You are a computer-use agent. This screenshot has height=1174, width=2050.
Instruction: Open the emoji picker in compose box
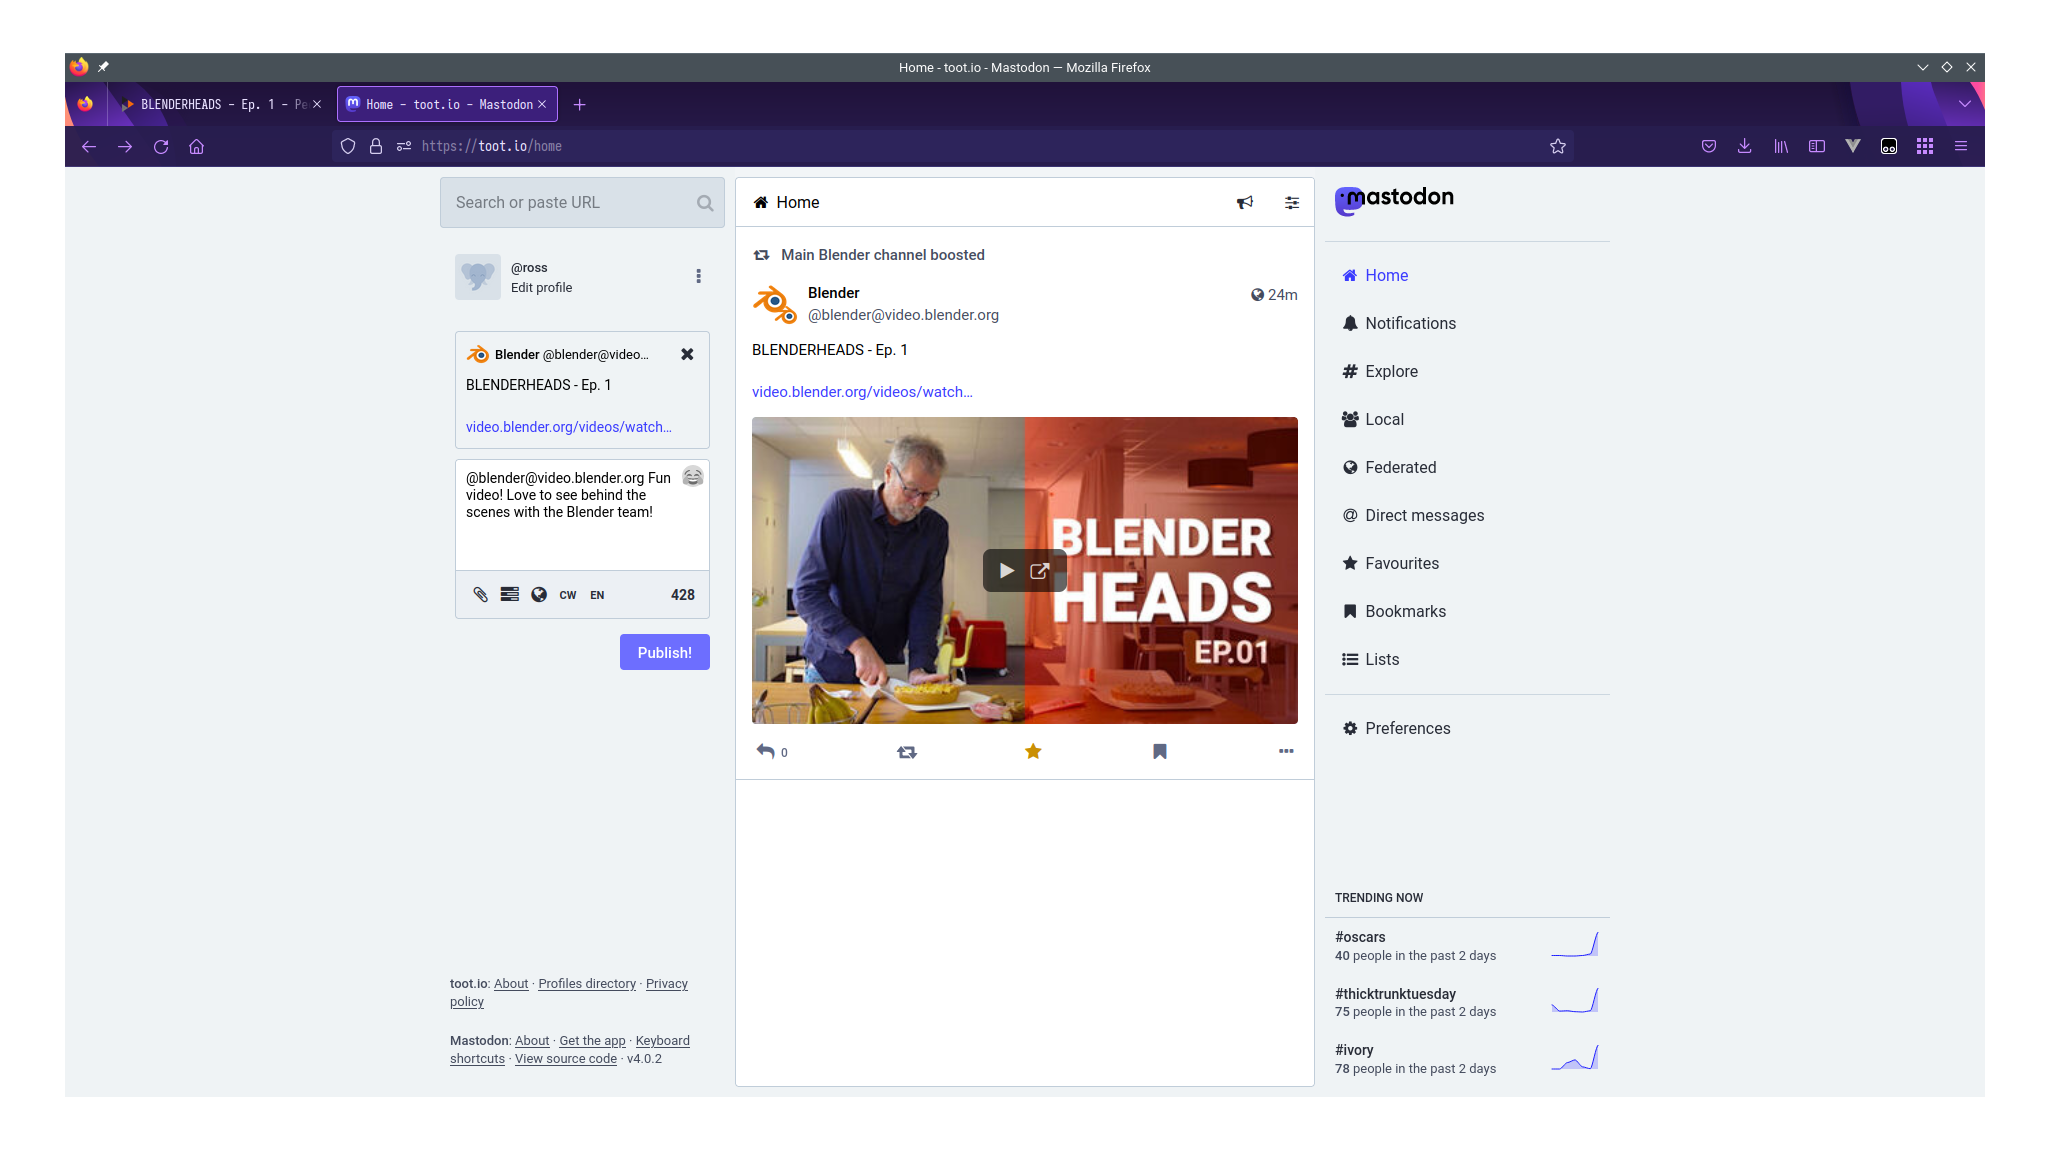click(693, 477)
